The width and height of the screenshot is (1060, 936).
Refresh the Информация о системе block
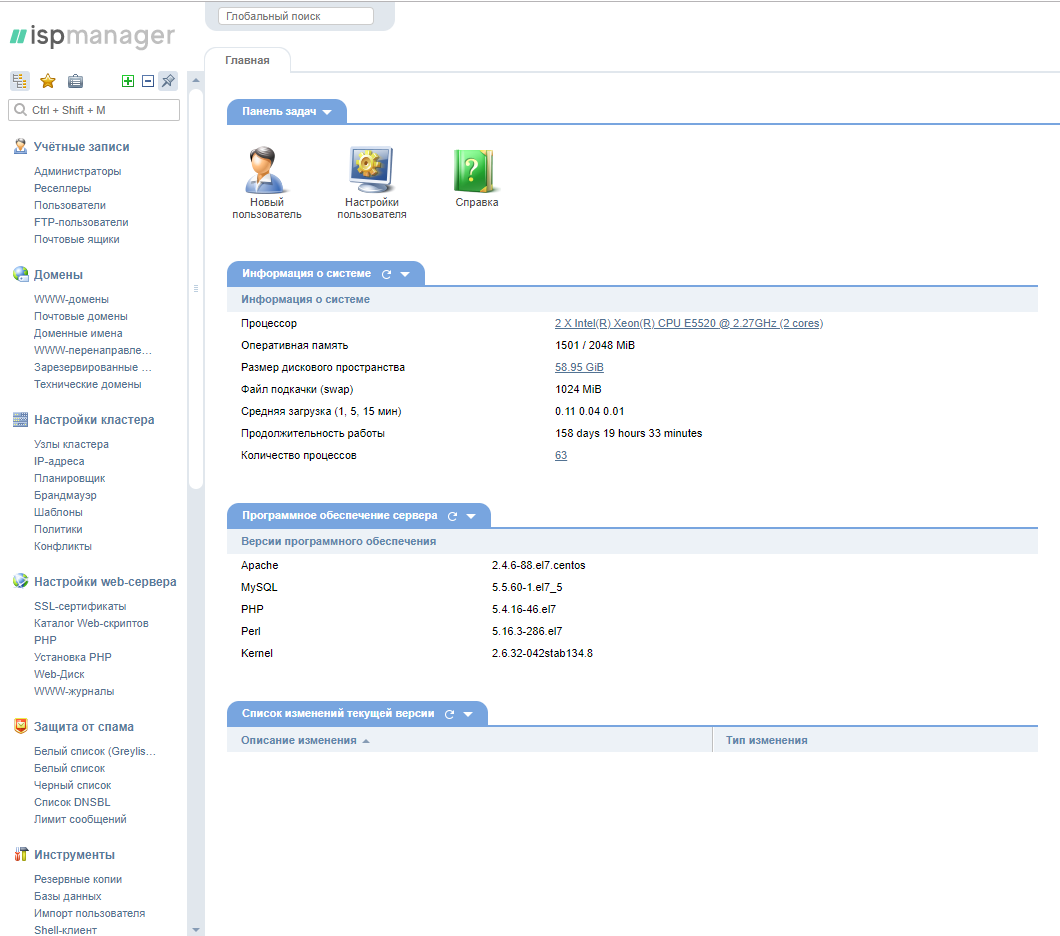(387, 274)
